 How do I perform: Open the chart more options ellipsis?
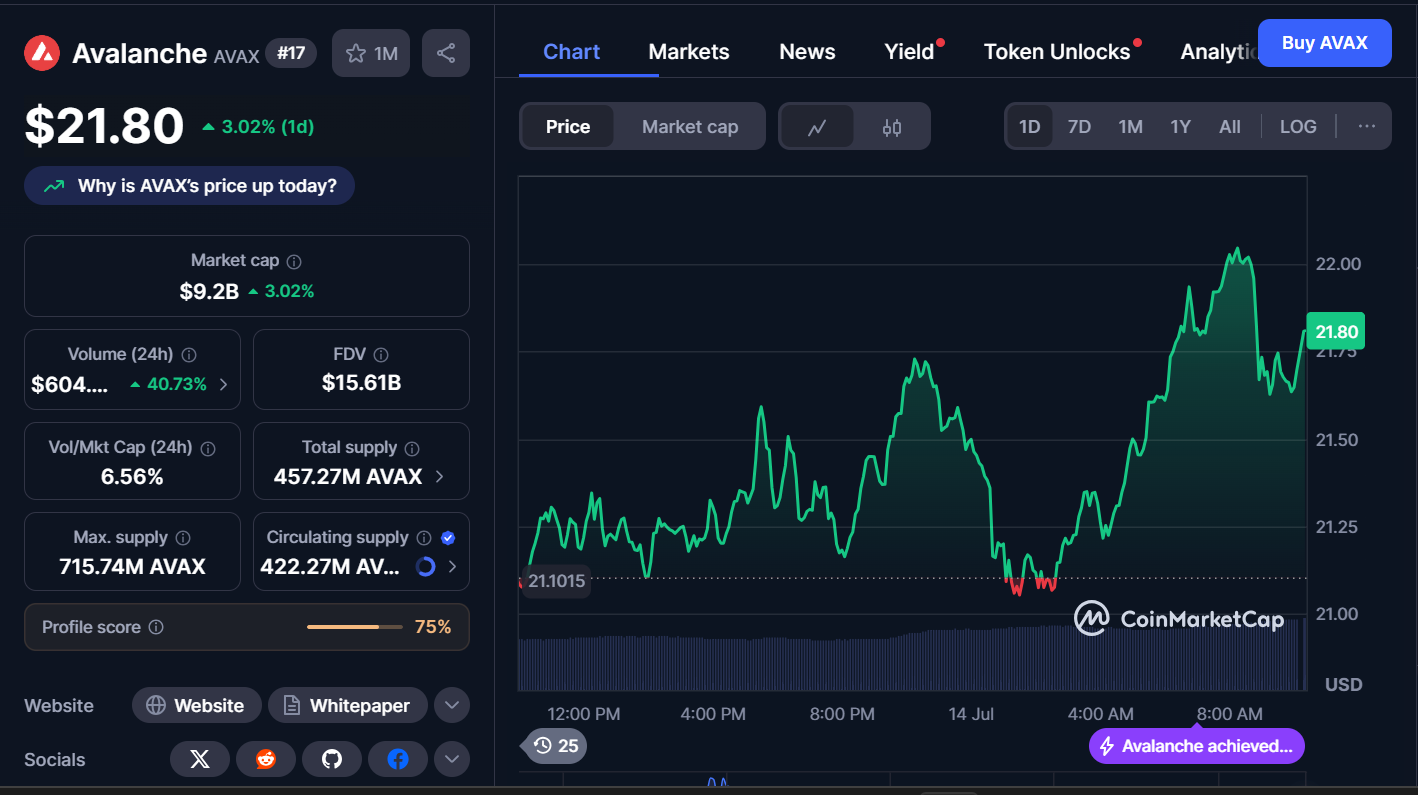coord(1367,127)
